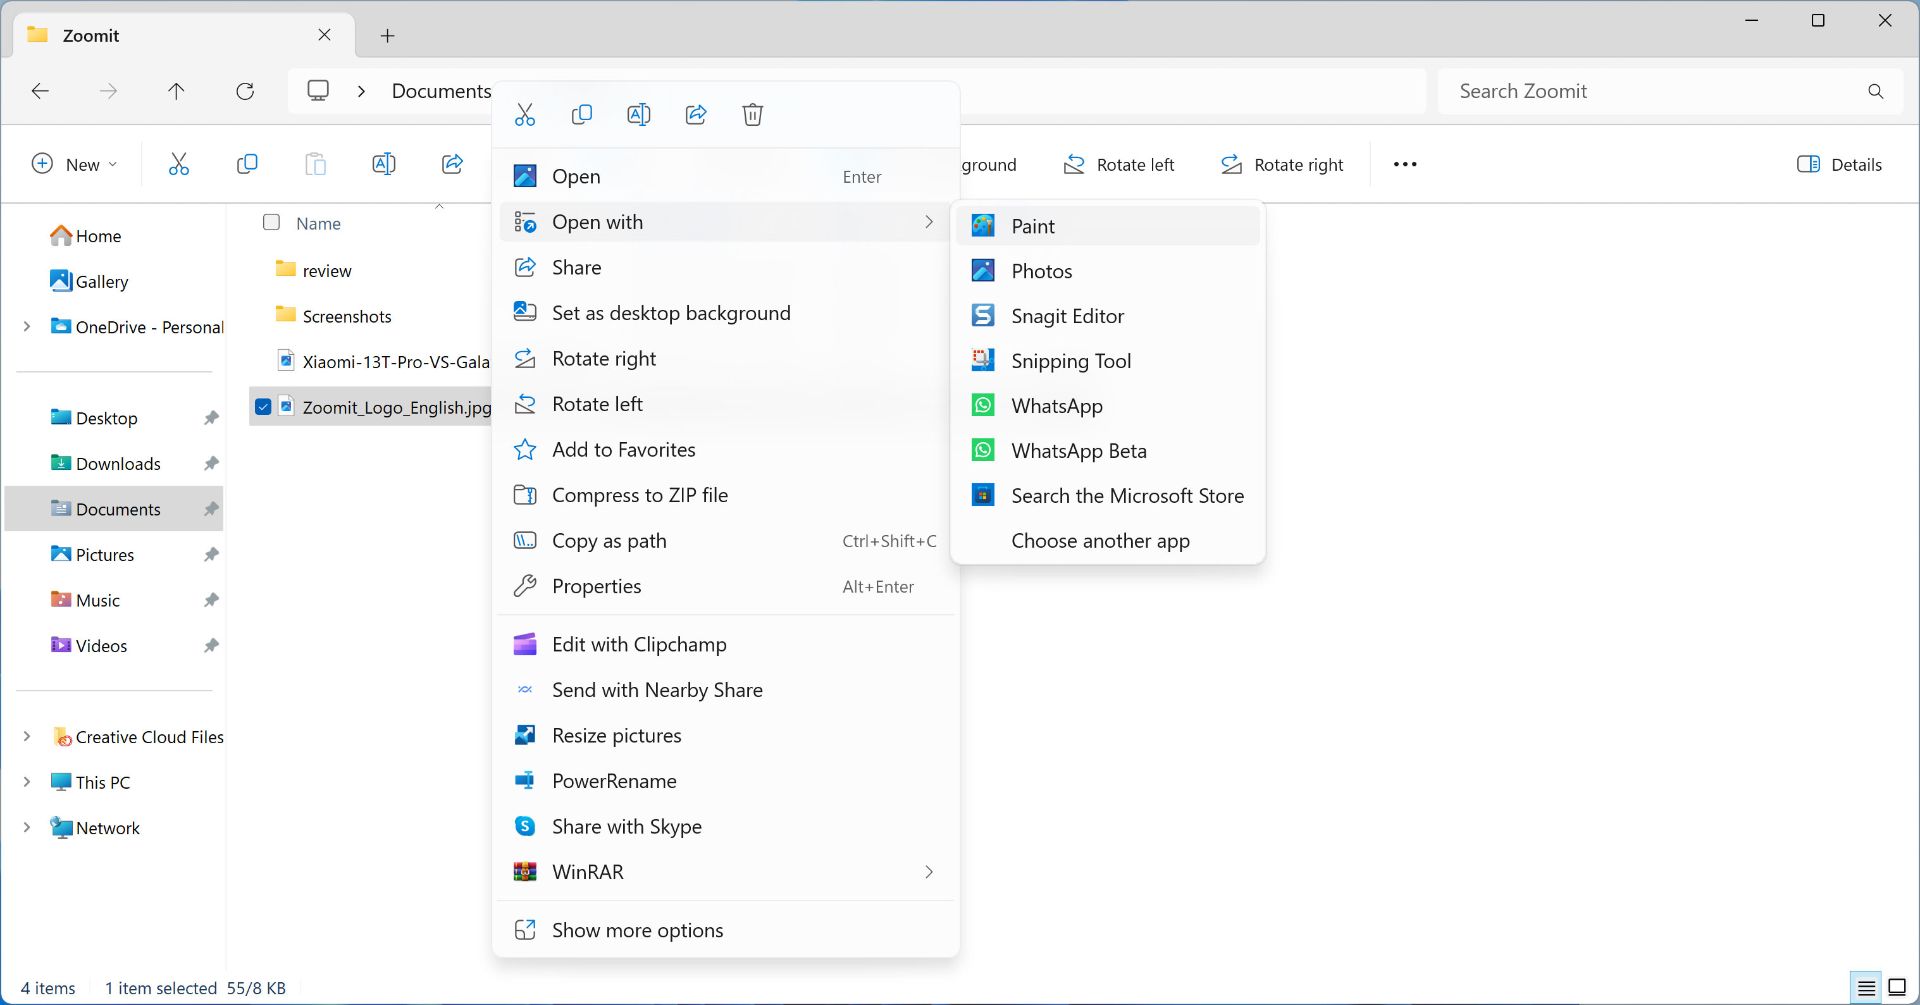This screenshot has height=1005, width=1920.
Task: Expand the OneDrive - Personal tree node
Action: [x=27, y=327]
